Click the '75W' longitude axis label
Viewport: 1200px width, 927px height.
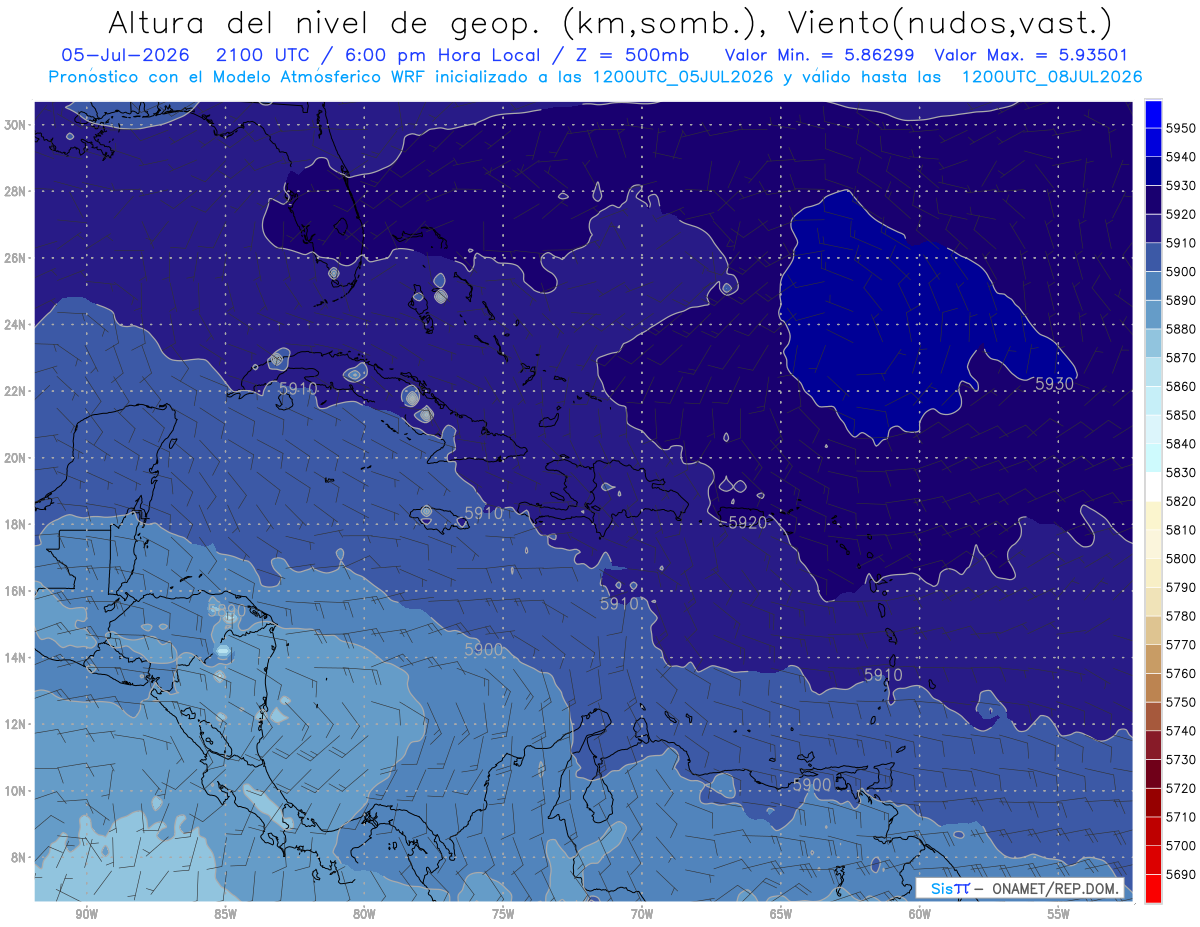503,914
